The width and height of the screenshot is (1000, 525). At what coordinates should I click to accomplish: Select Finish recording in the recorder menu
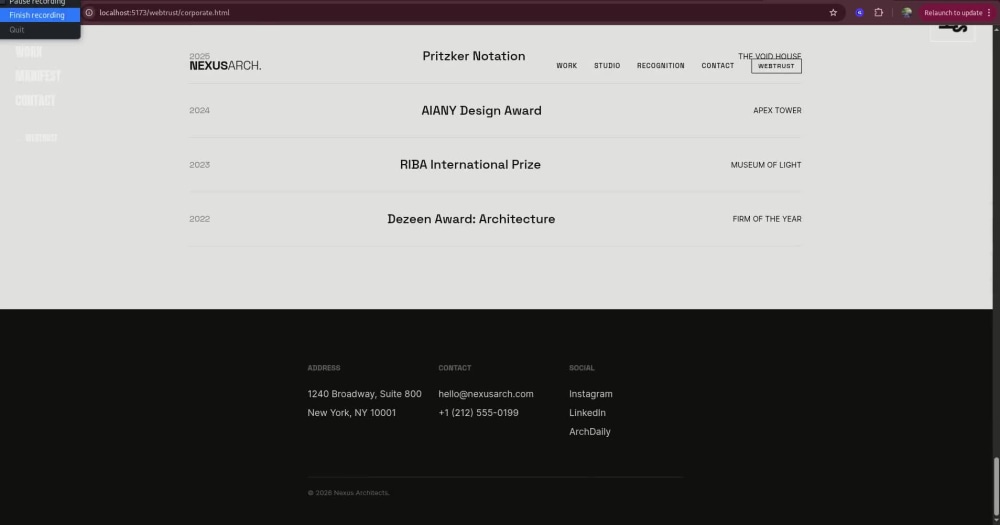[40, 15]
